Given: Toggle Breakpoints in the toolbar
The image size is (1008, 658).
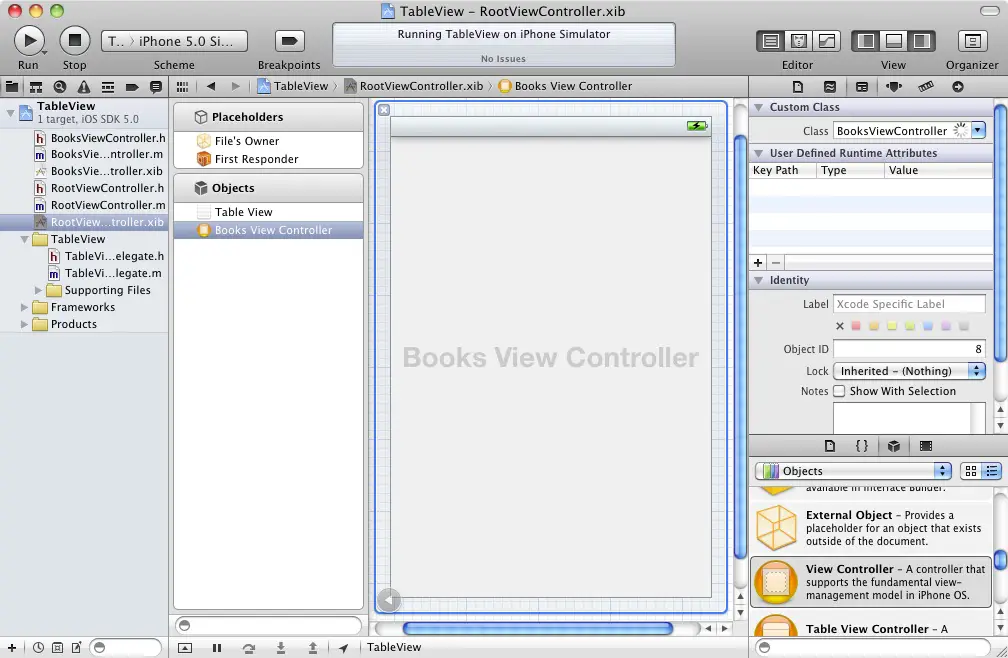Looking at the screenshot, I should click(289, 41).
